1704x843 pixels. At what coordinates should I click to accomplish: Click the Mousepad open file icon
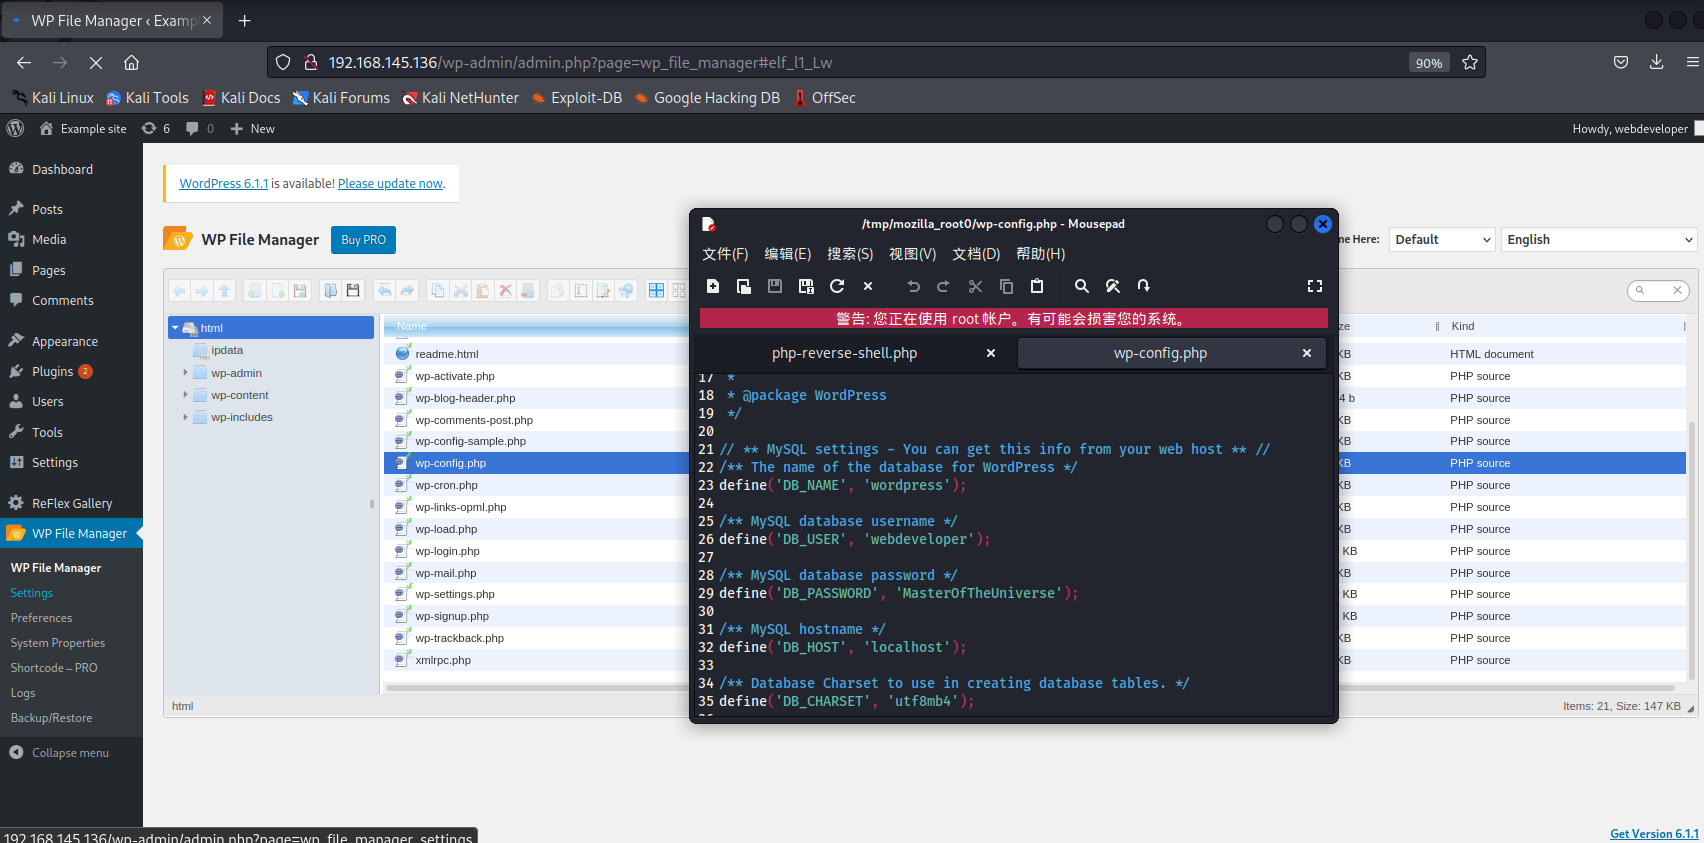pyautogui.click(x=744, y=286)
